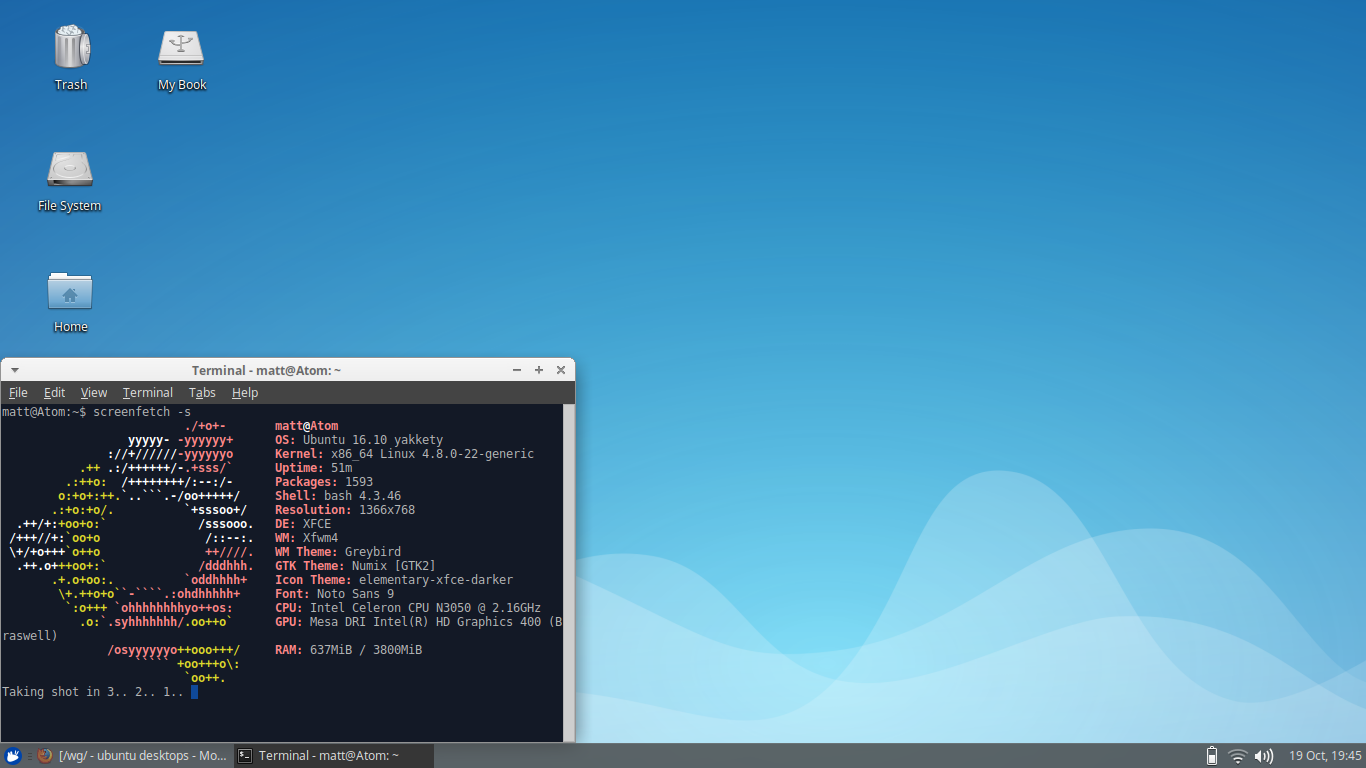
Task: Open the Terminal menu in menu bar
Action: point(148,393)
